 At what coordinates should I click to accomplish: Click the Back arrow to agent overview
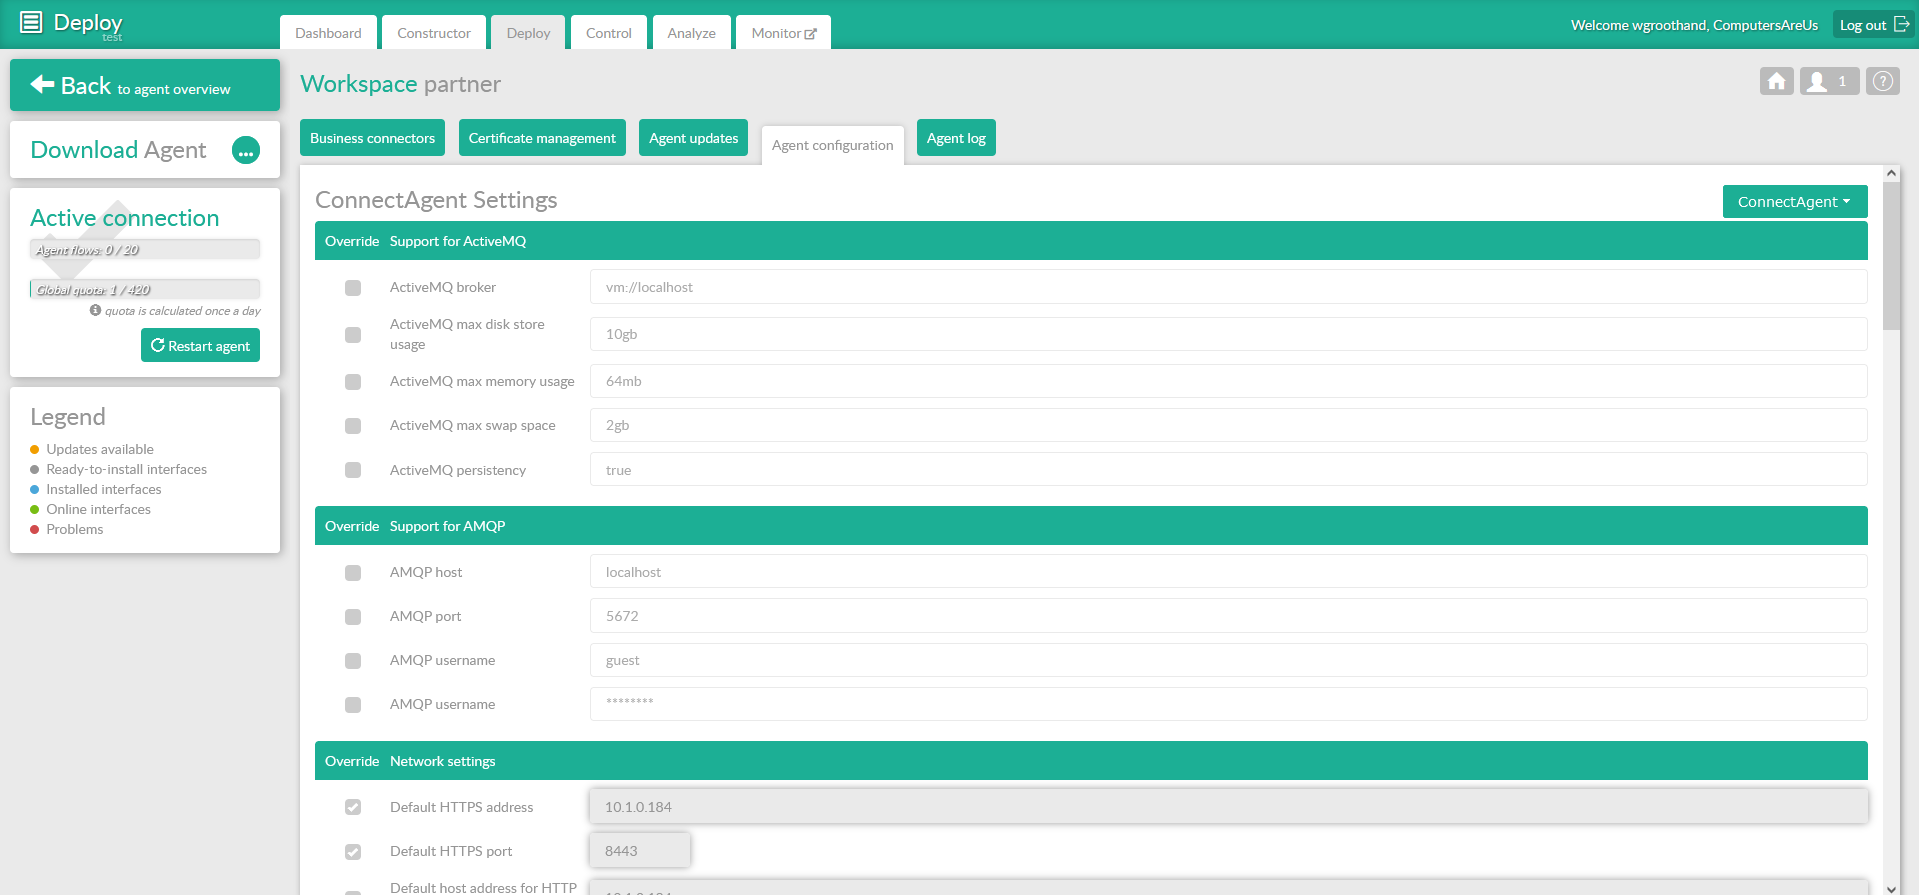(x=42, y=85)
